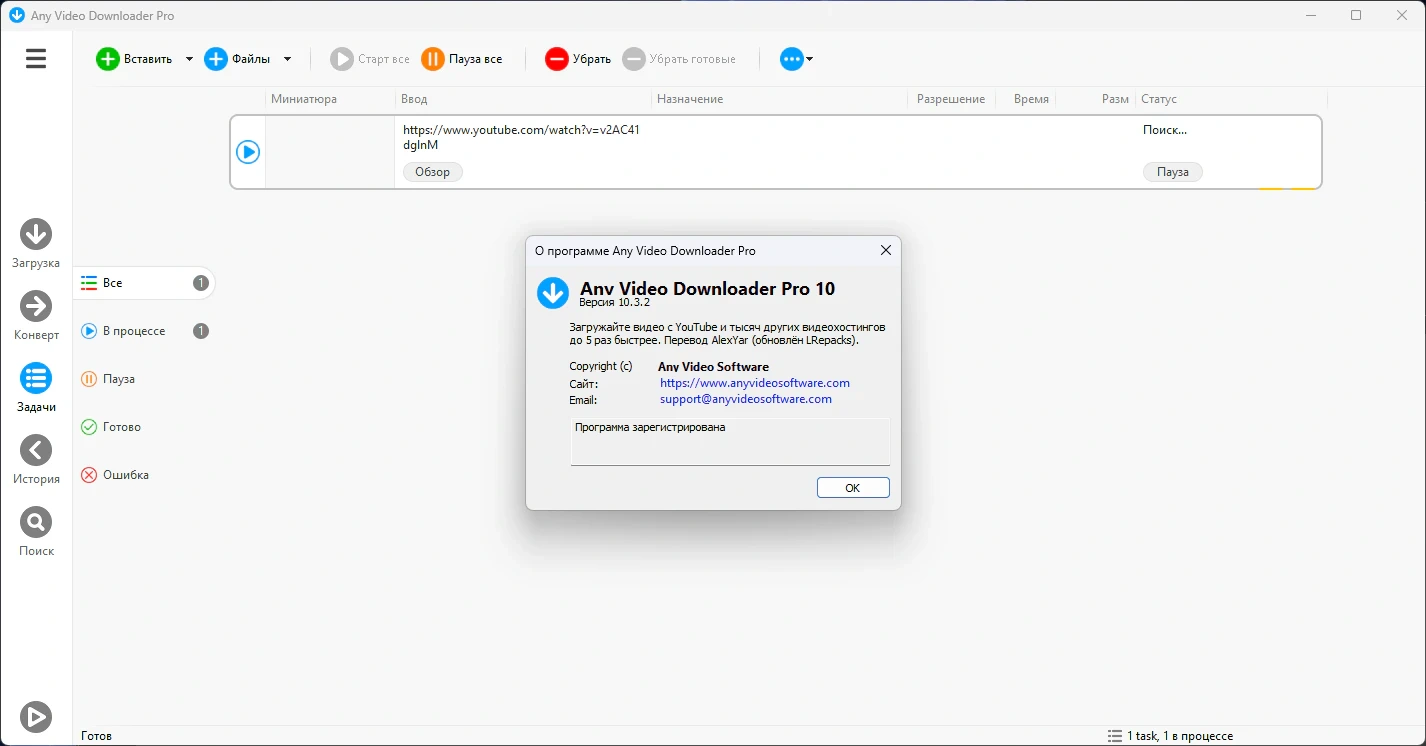Click the grey Убрать готовые icon
The image size is (1426, 746).
coord(634,59)
